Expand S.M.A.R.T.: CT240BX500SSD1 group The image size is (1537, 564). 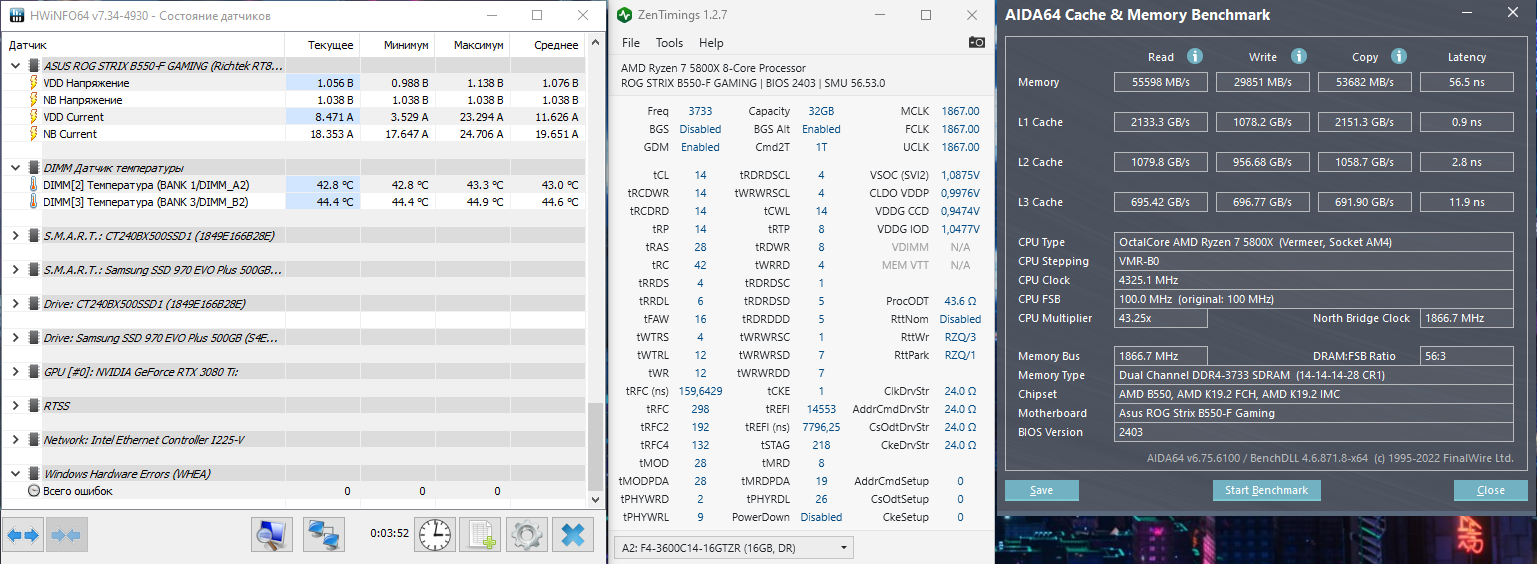(x=14, y=236)
